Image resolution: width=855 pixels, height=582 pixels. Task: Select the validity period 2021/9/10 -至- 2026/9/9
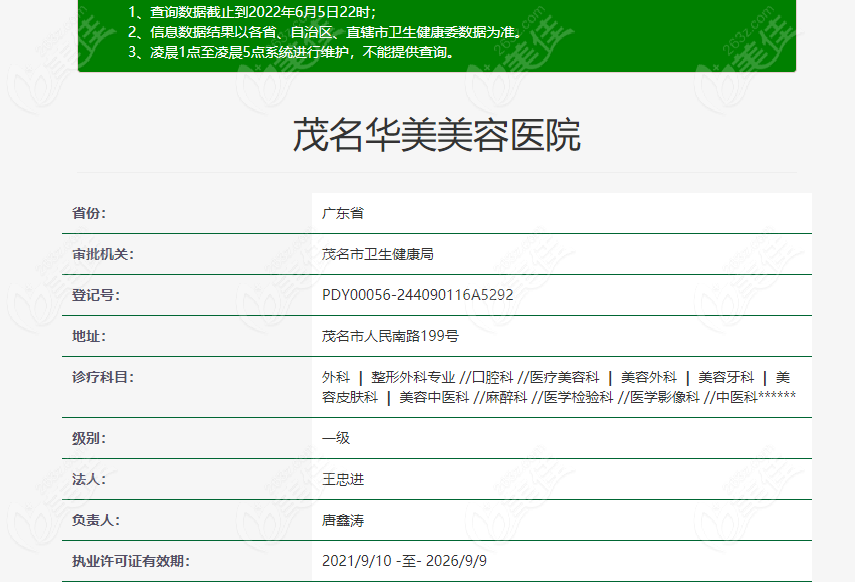pos(404,561)
